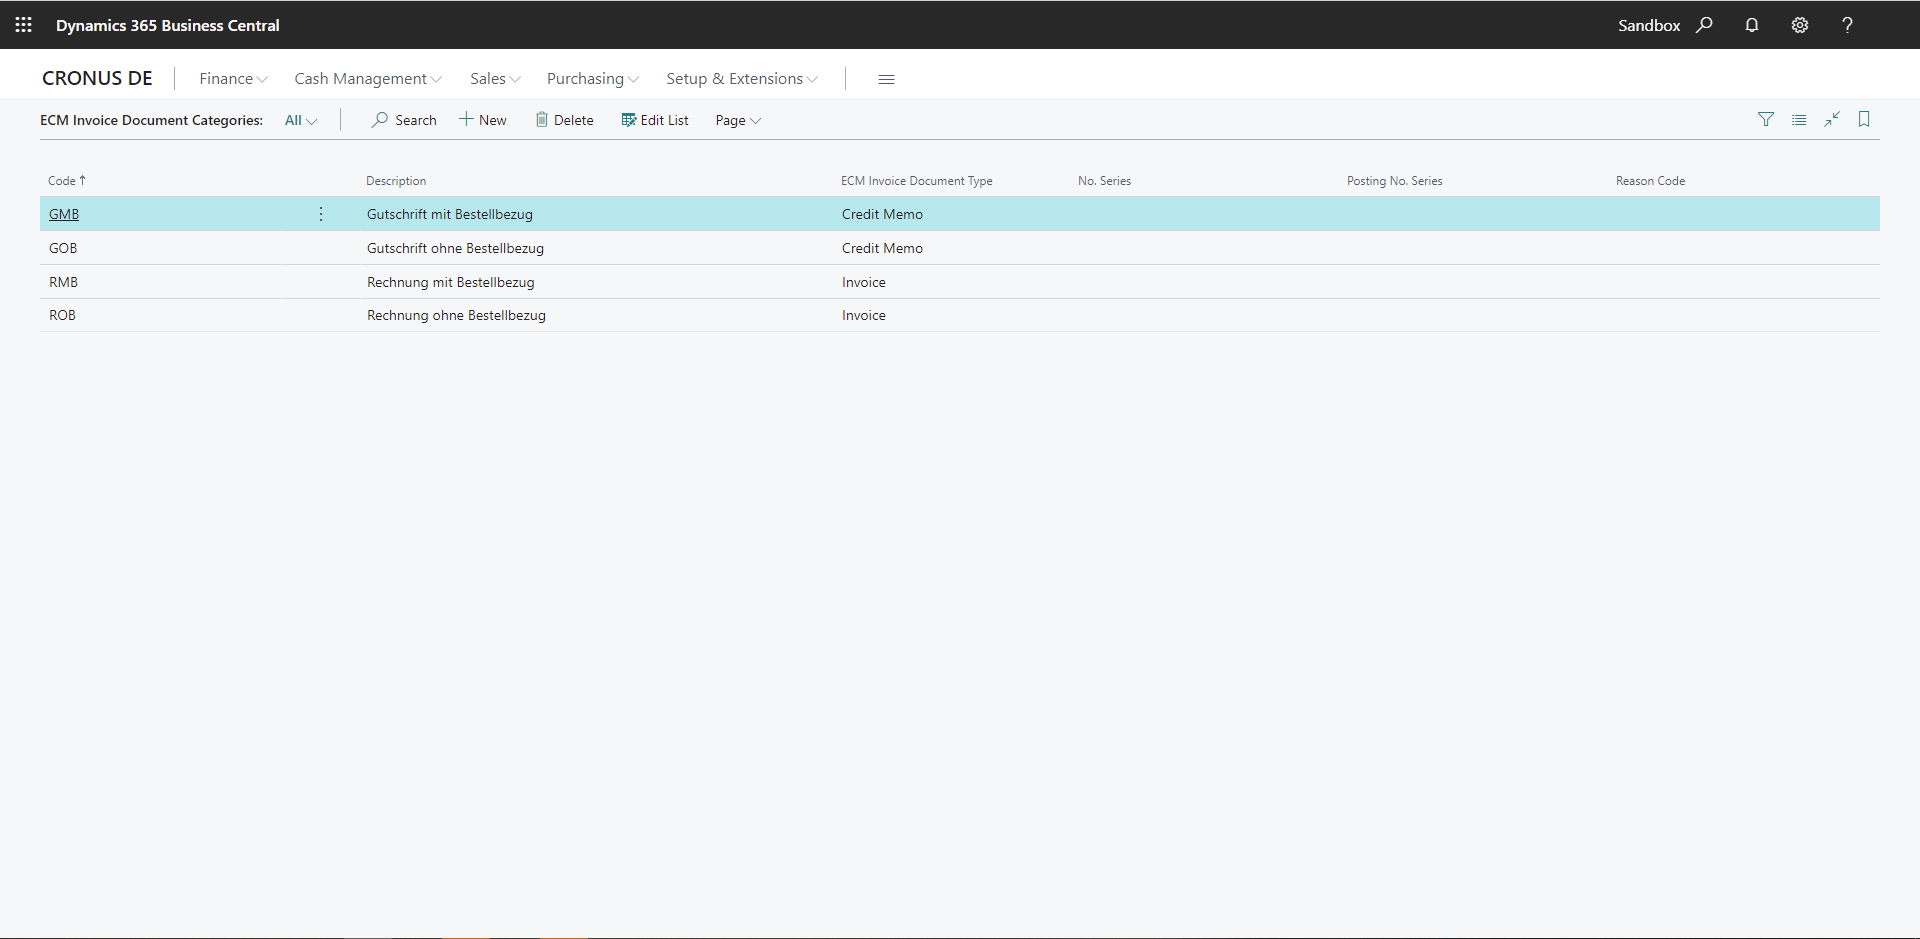Click ECM Invoice Document Type header
Image resolution: width=1920 pixels, height=939 pixels.
[x=917, y=181]
